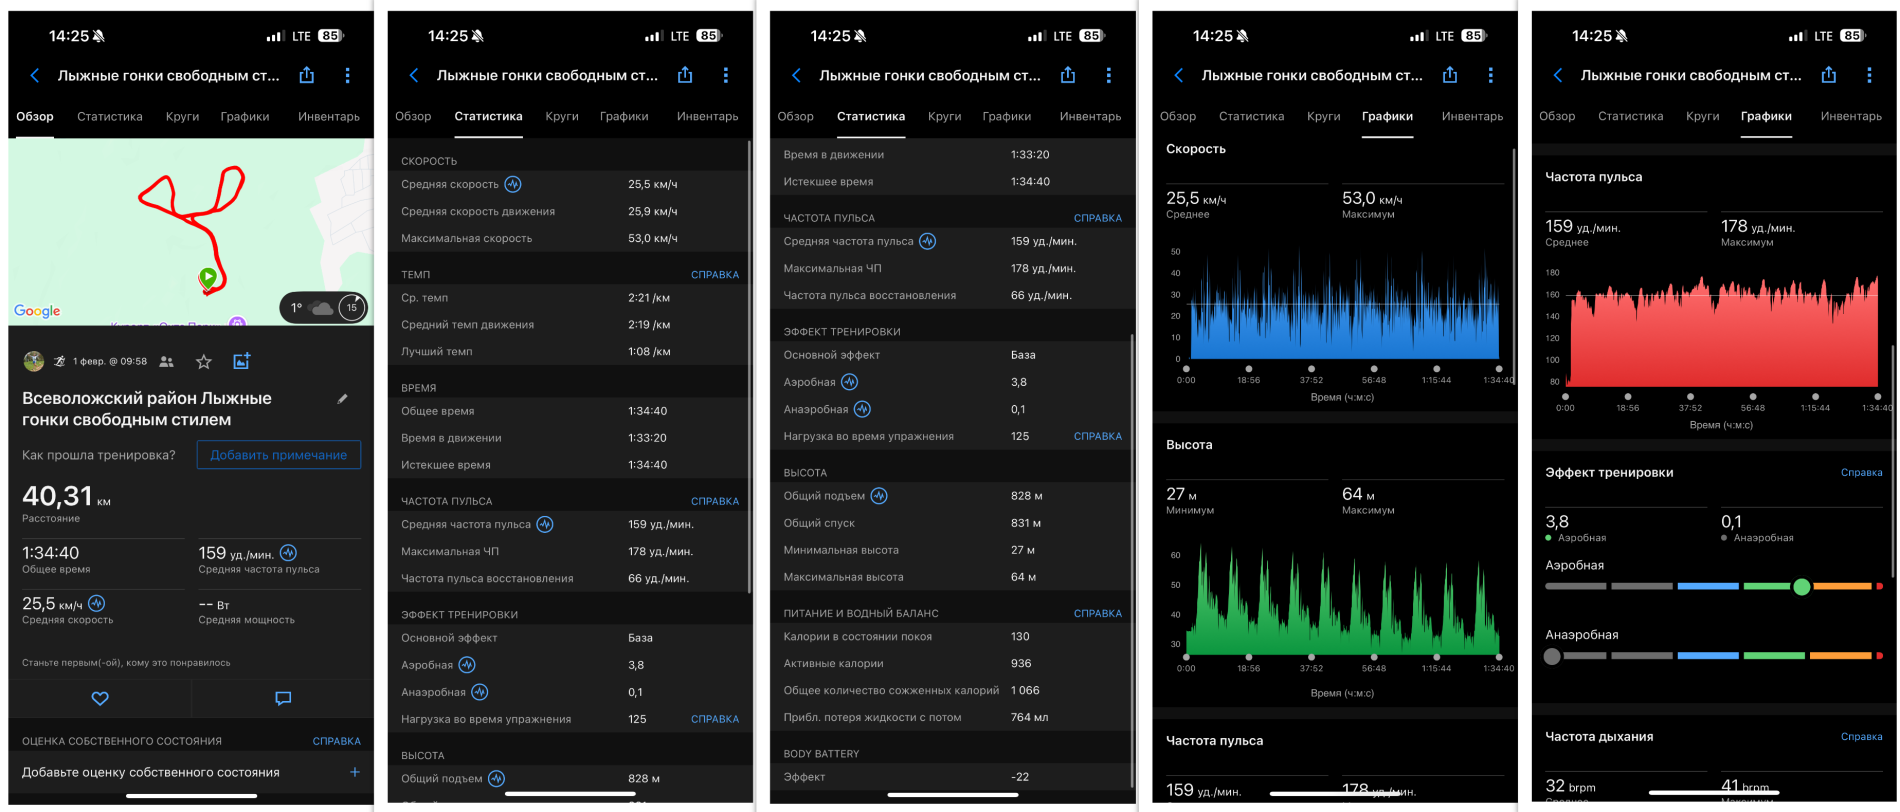Tap chart icon beside Общий подъем on ТЕМП screen
This screenshot has width=1900, height=812.
tap(496, 778)
